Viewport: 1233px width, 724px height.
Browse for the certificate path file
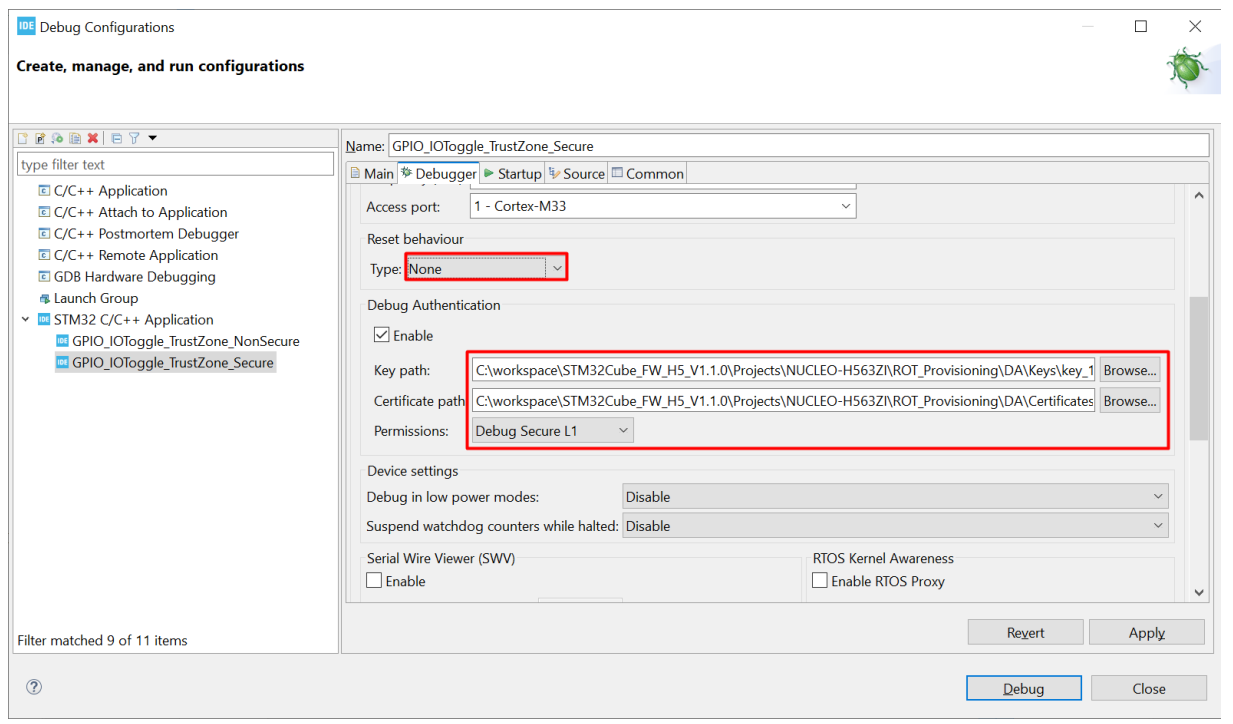point(1130,401)
